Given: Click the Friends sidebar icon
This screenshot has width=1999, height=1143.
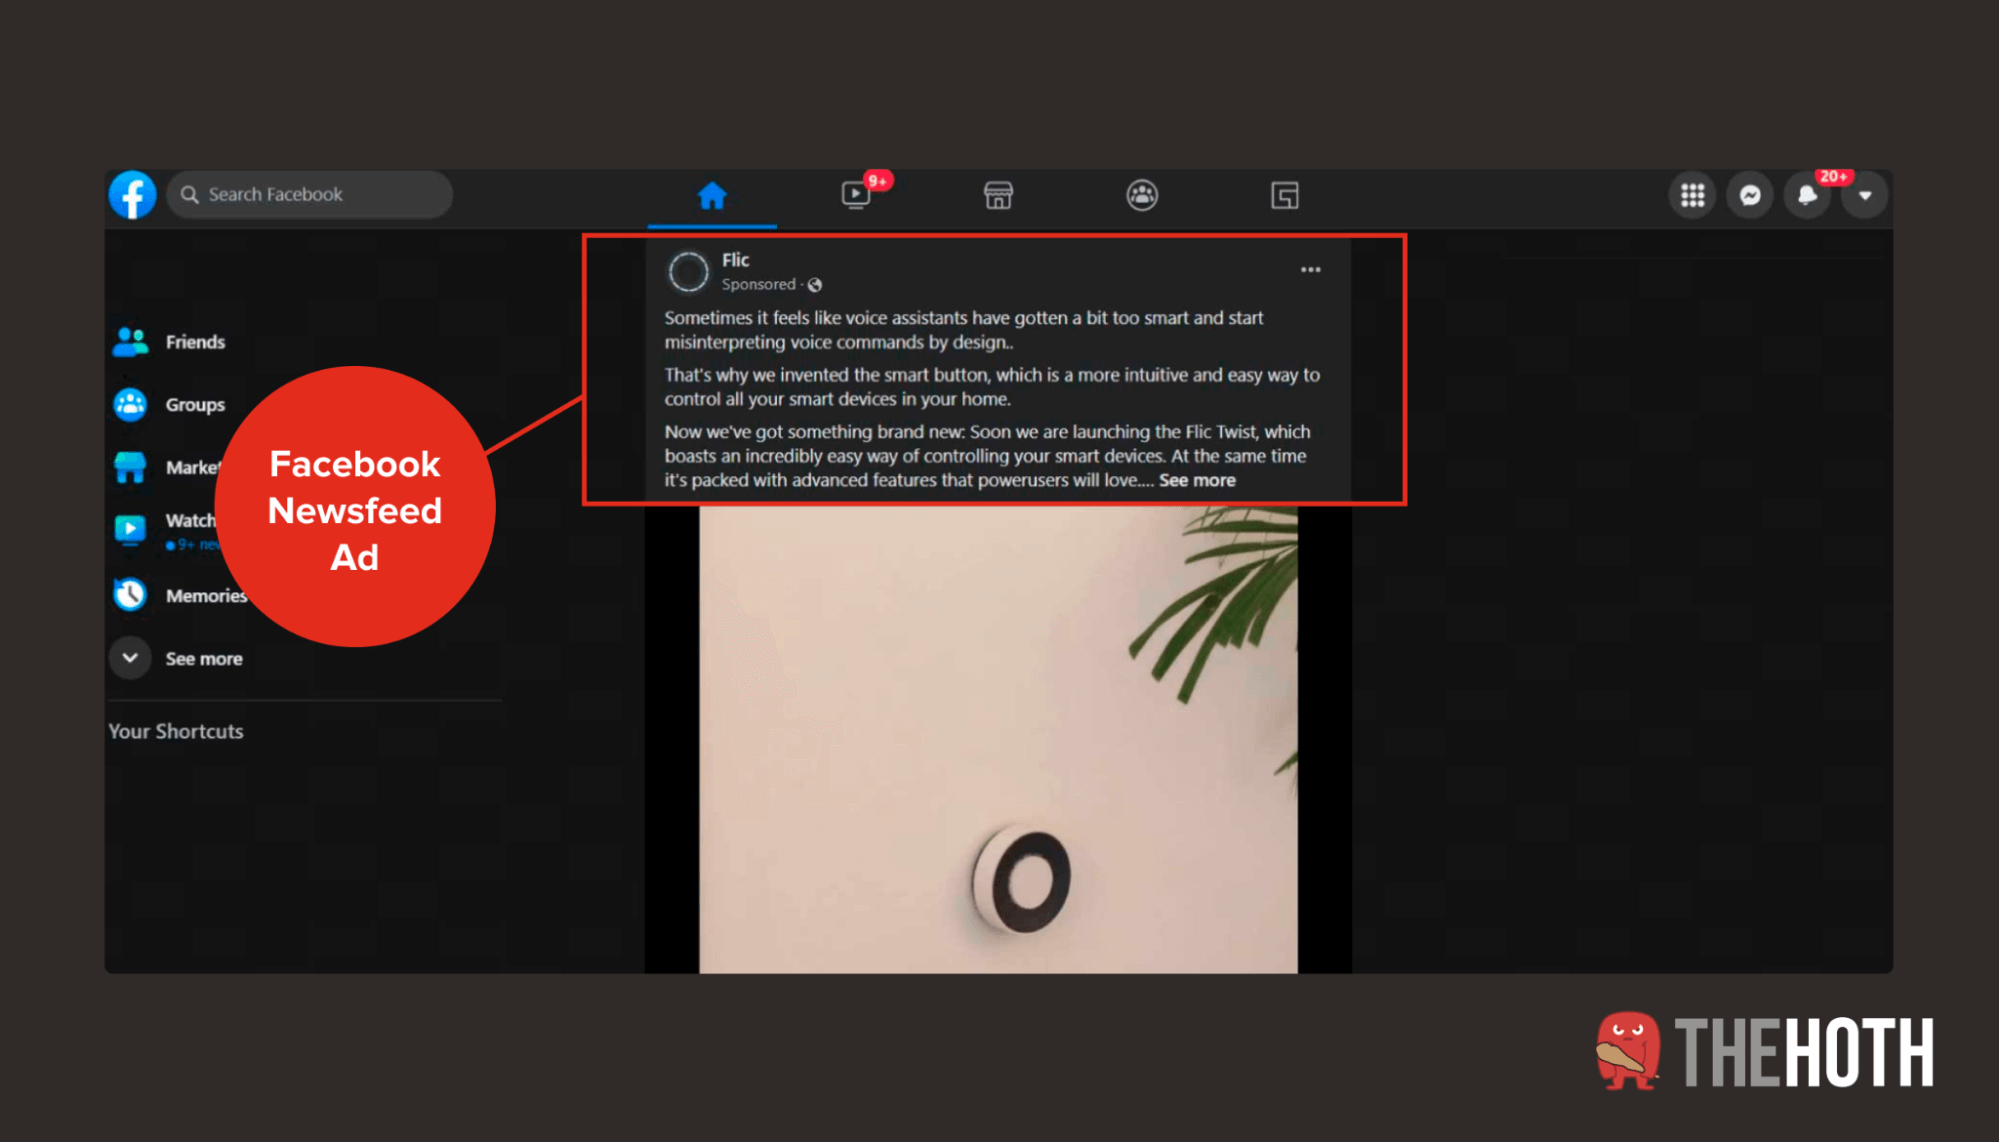Looking at the screenshot, I should [x=131, y=342].
